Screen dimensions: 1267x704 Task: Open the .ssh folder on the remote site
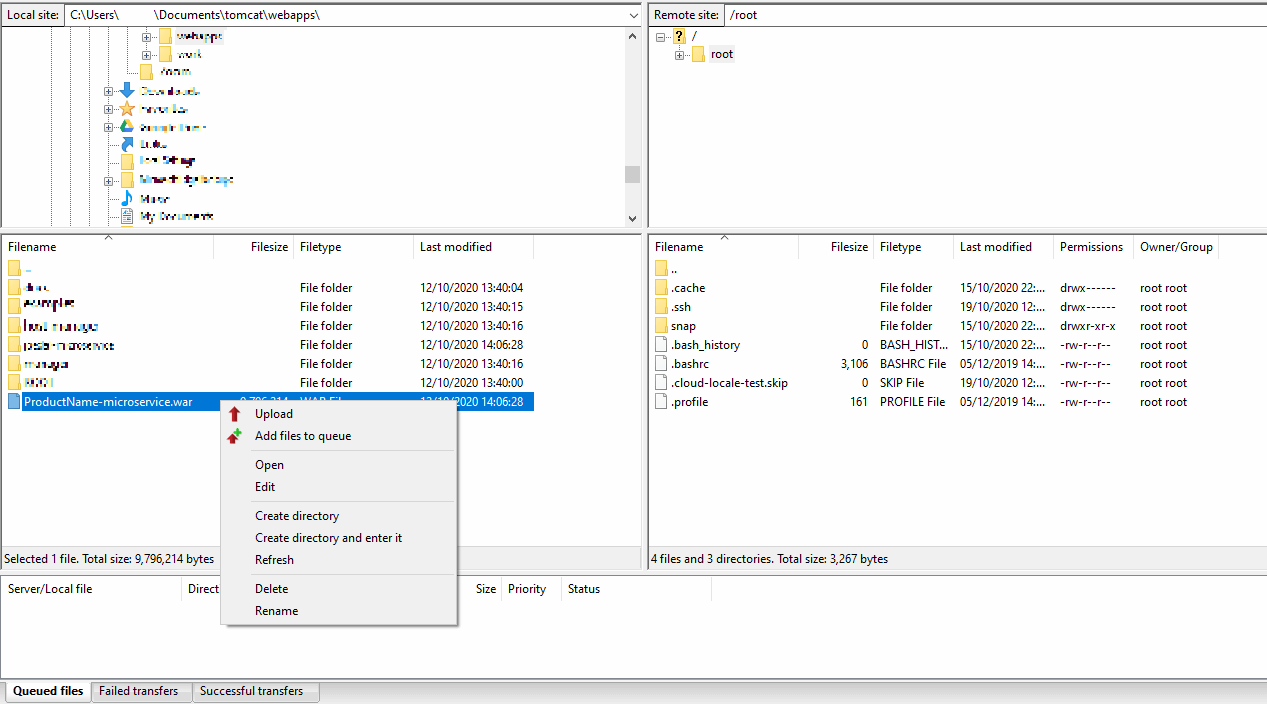(x=678, y=306)
